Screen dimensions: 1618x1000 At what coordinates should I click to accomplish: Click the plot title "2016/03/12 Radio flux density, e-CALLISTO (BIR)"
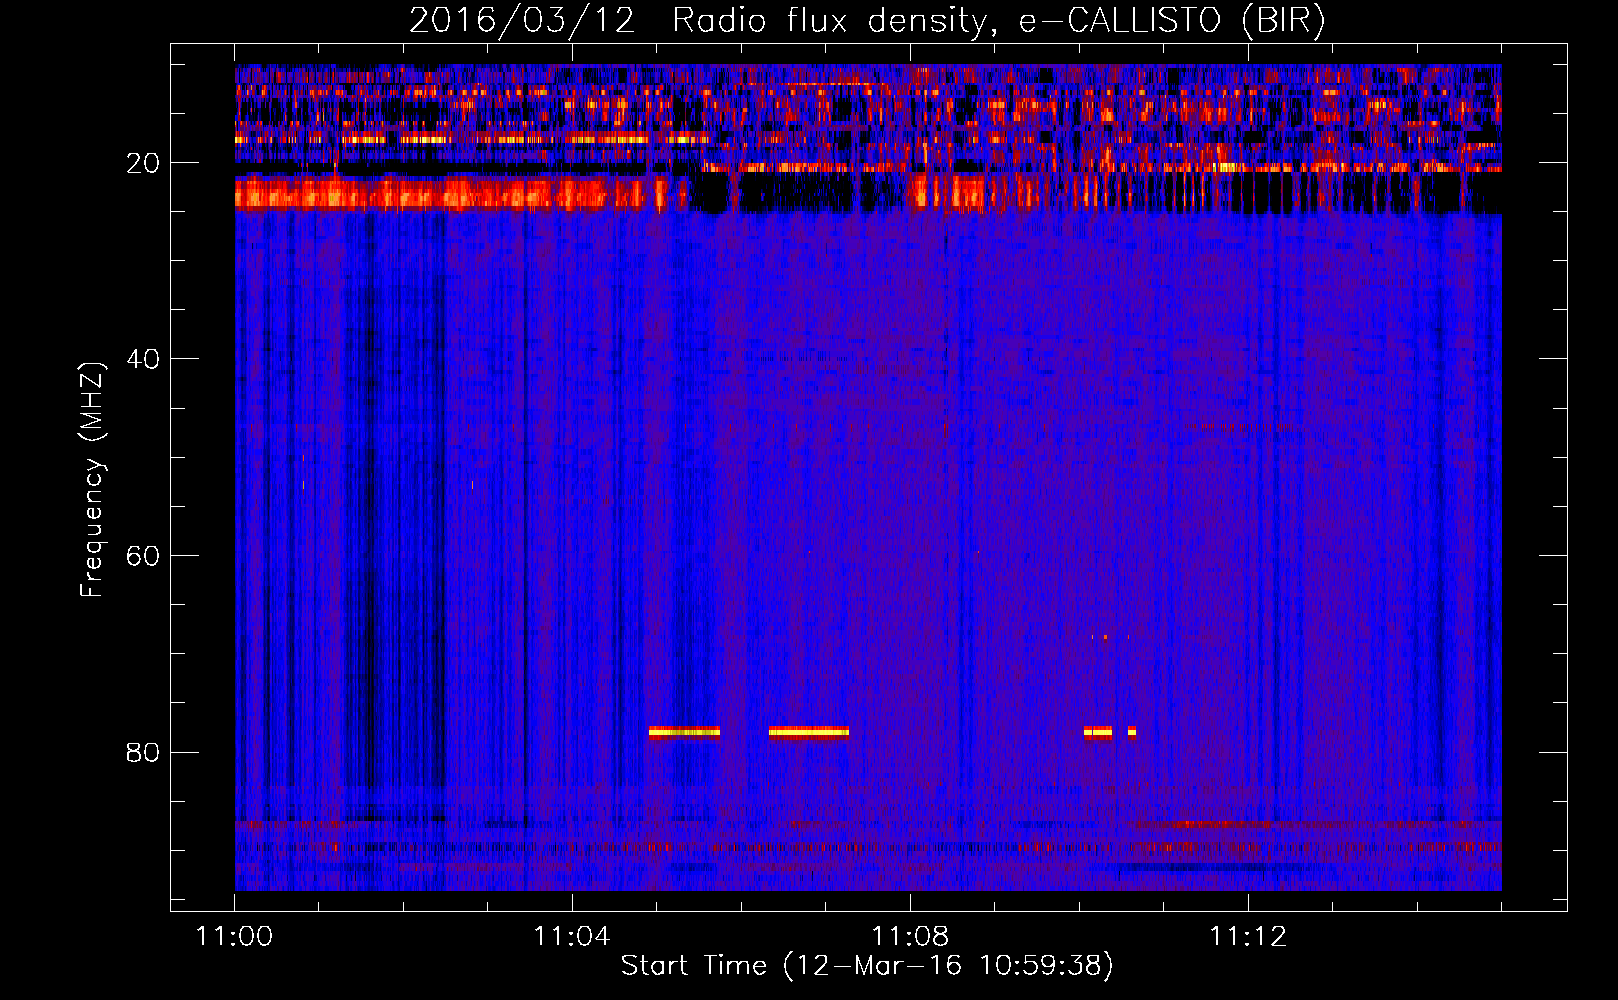pos(867,20)
